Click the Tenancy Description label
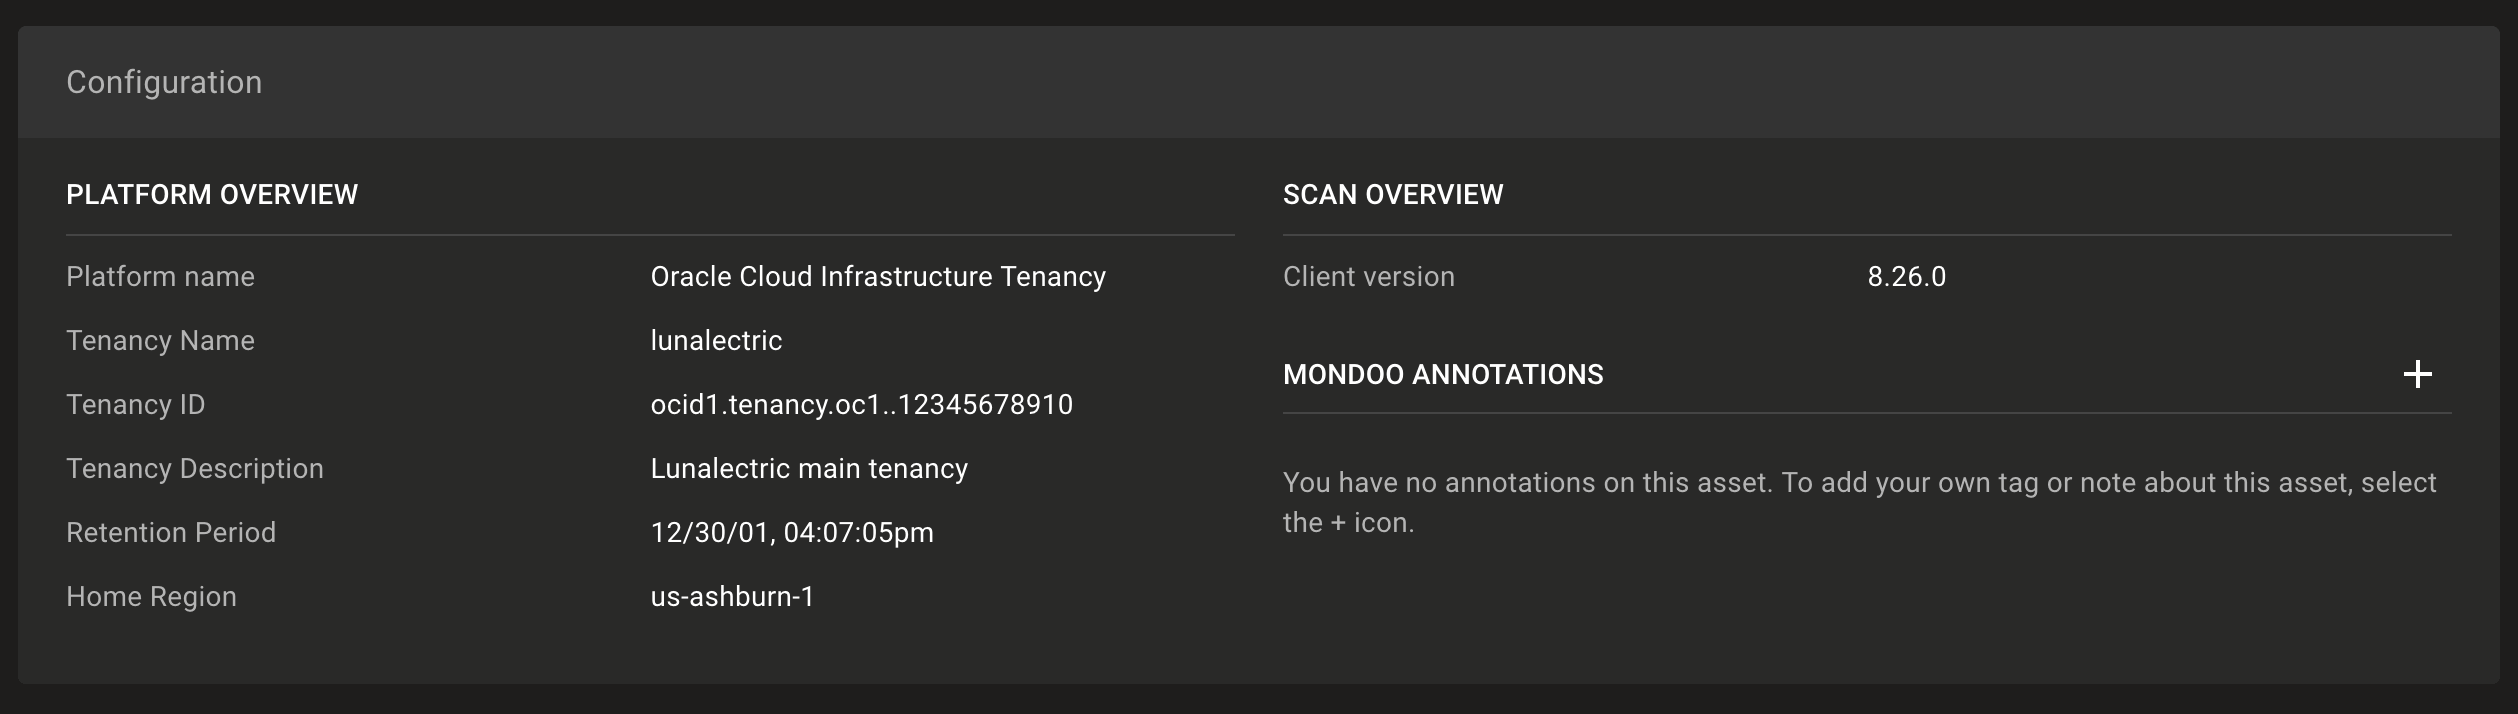 click(x=195, y=468)
